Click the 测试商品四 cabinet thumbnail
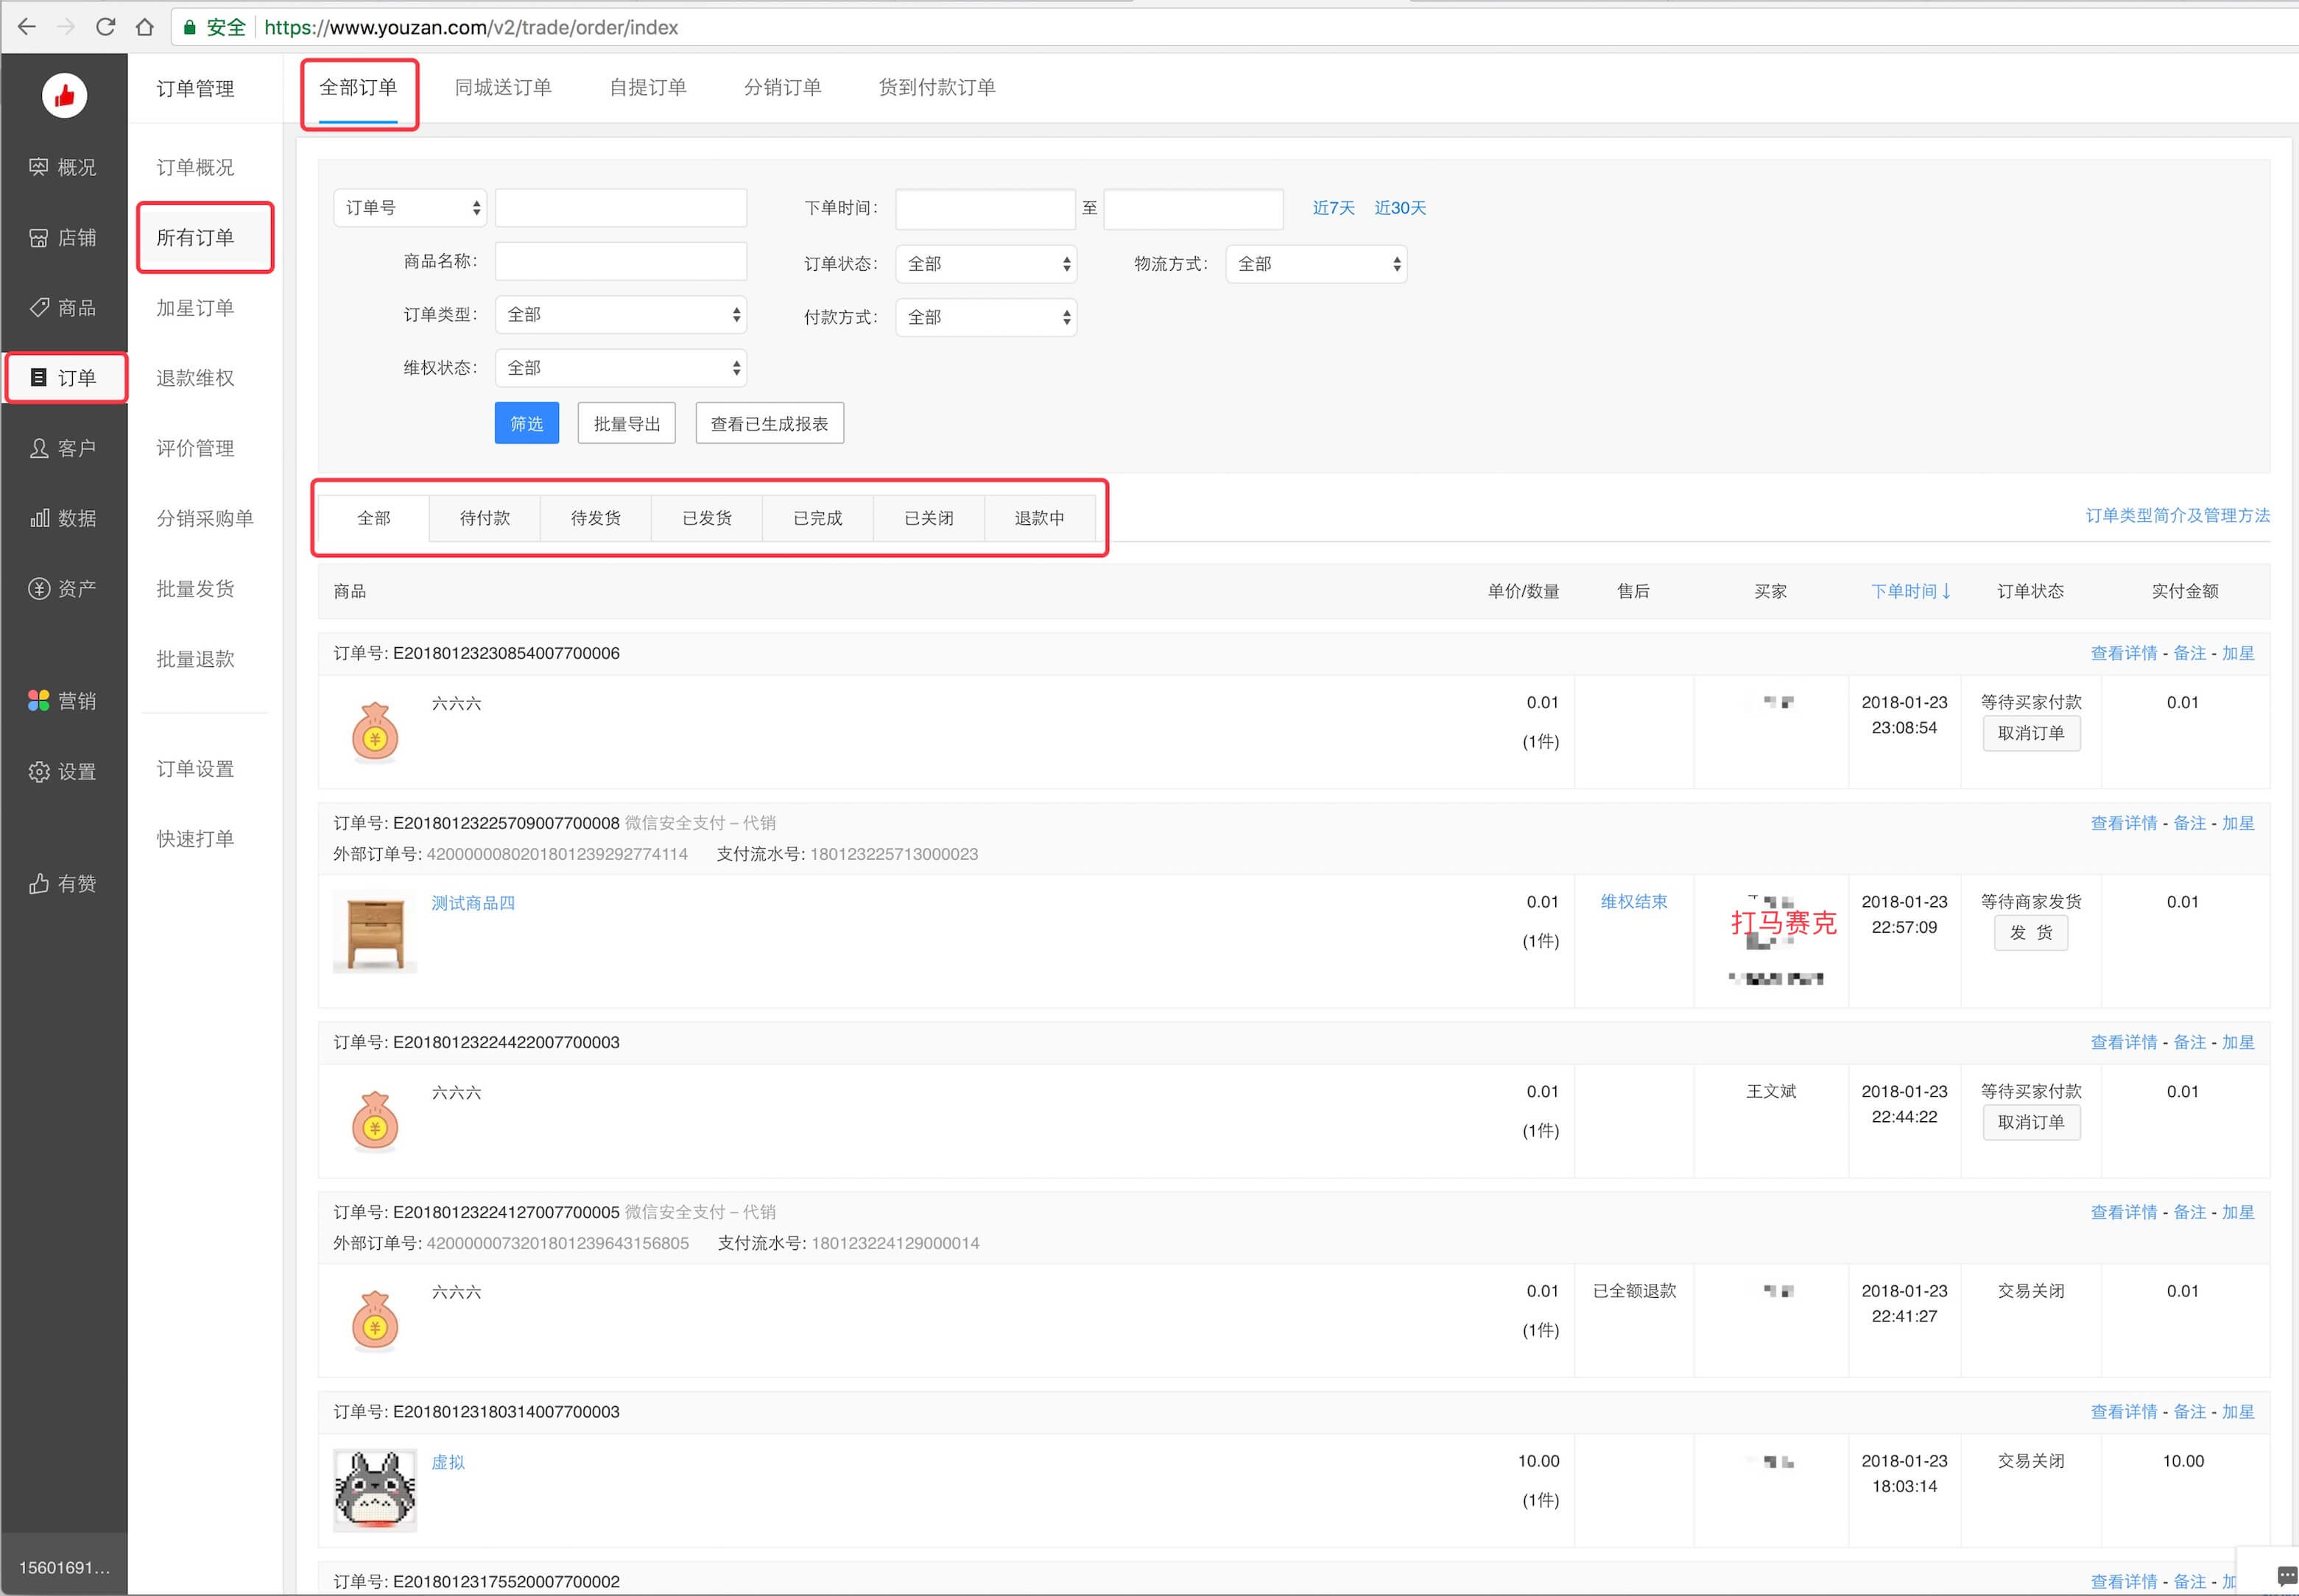 click(375, 932)
